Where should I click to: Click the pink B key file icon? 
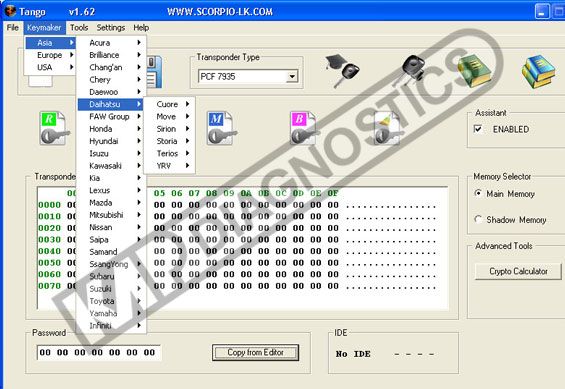click(304, 128)
